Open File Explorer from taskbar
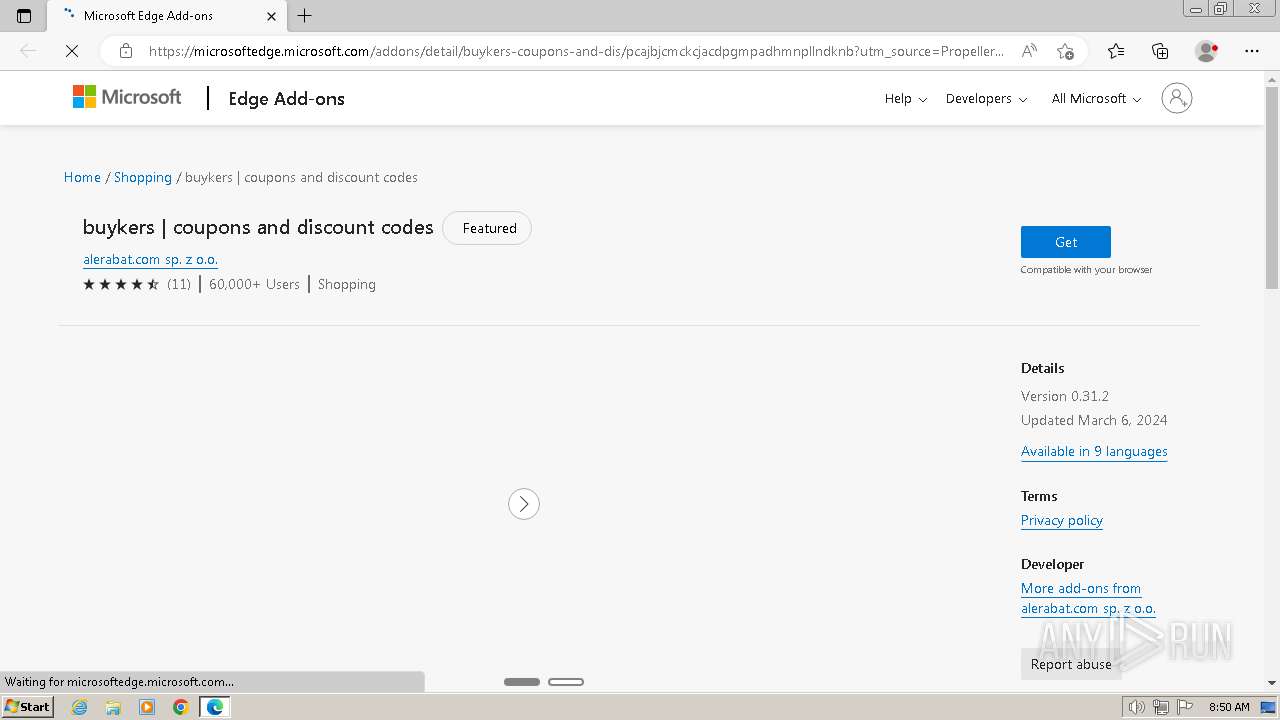1280x720 pixels. 113,707
